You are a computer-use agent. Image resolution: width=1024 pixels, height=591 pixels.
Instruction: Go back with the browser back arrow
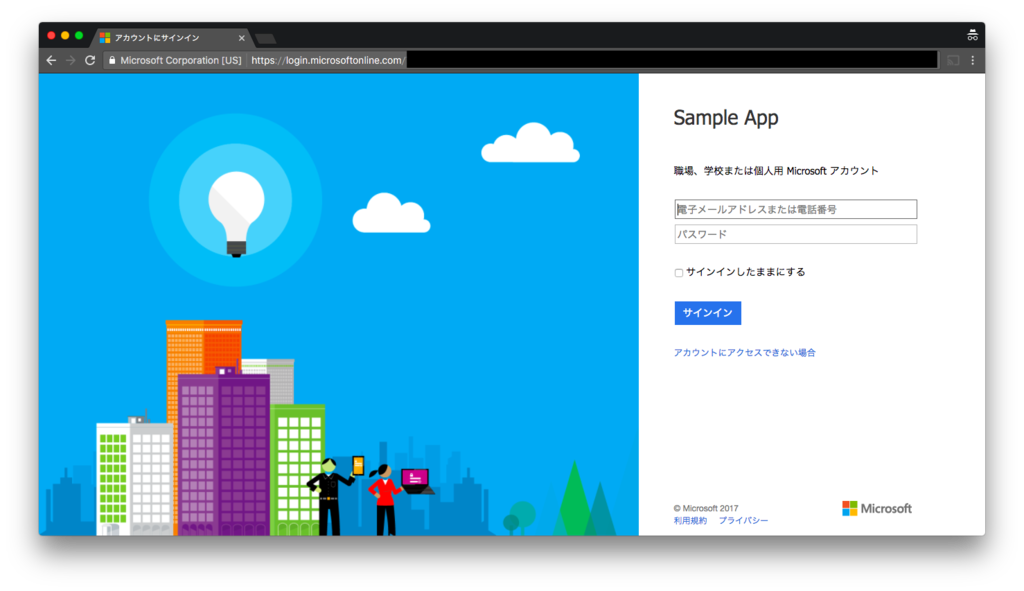coord(52,60)
